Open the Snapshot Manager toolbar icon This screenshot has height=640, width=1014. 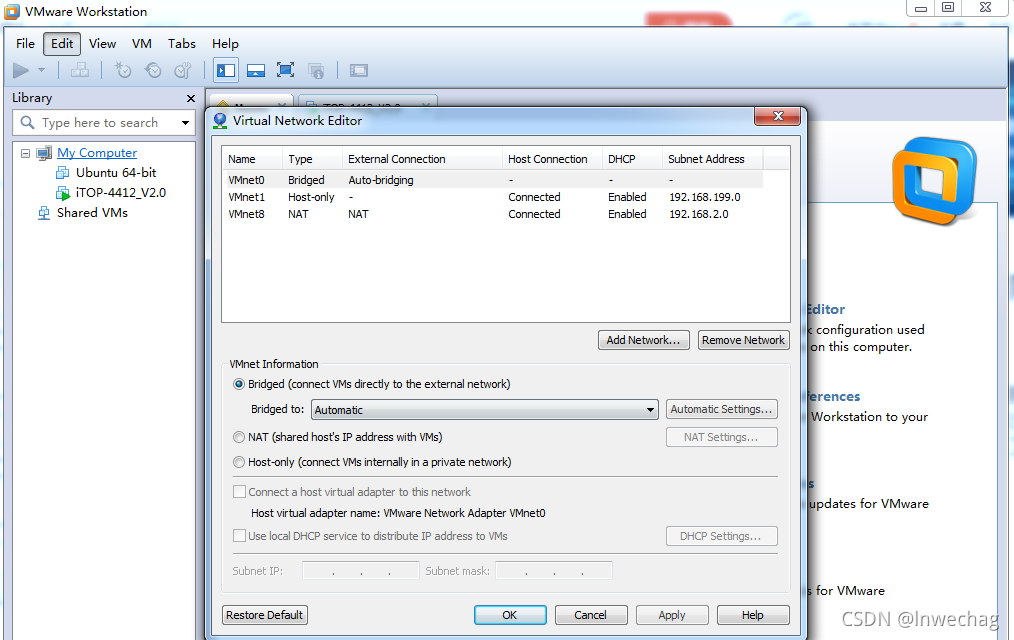coord(183,70)
